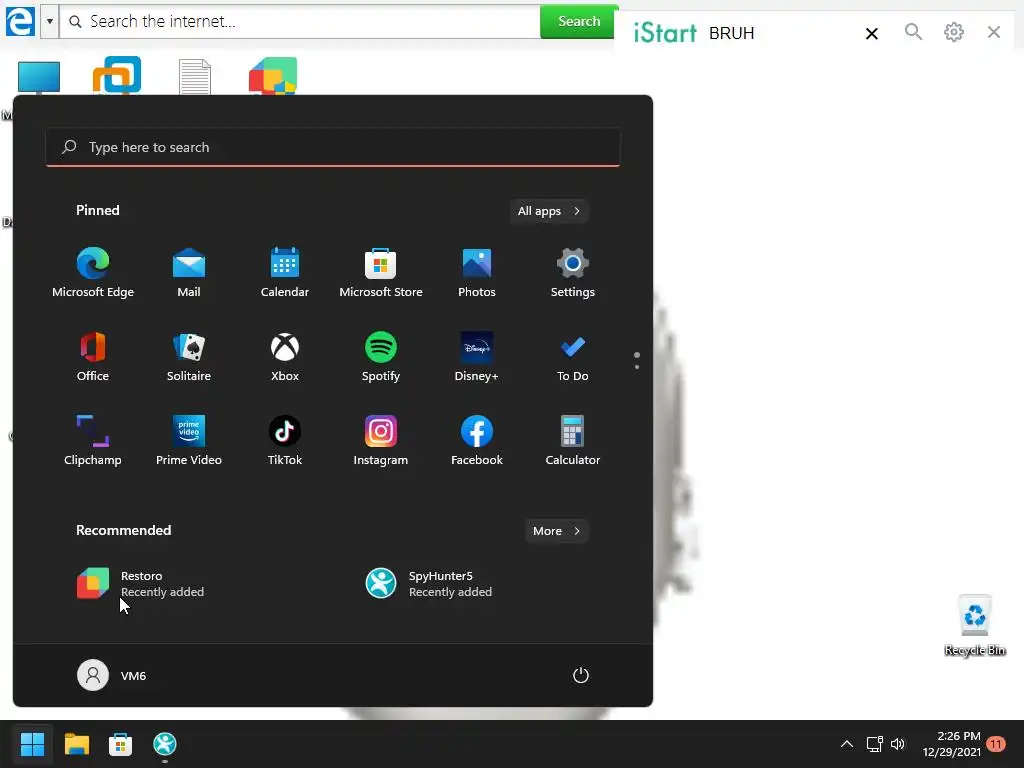The width and height of the screenshot is (1024, 768).
Task: Click the Edge logo in search toolbar
Action: 20,22
